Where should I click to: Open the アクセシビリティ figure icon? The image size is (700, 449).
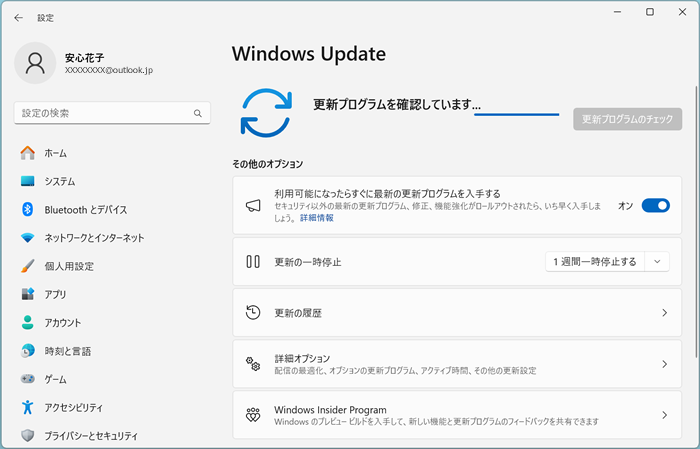pyautogui.click(x=28, y=407)
